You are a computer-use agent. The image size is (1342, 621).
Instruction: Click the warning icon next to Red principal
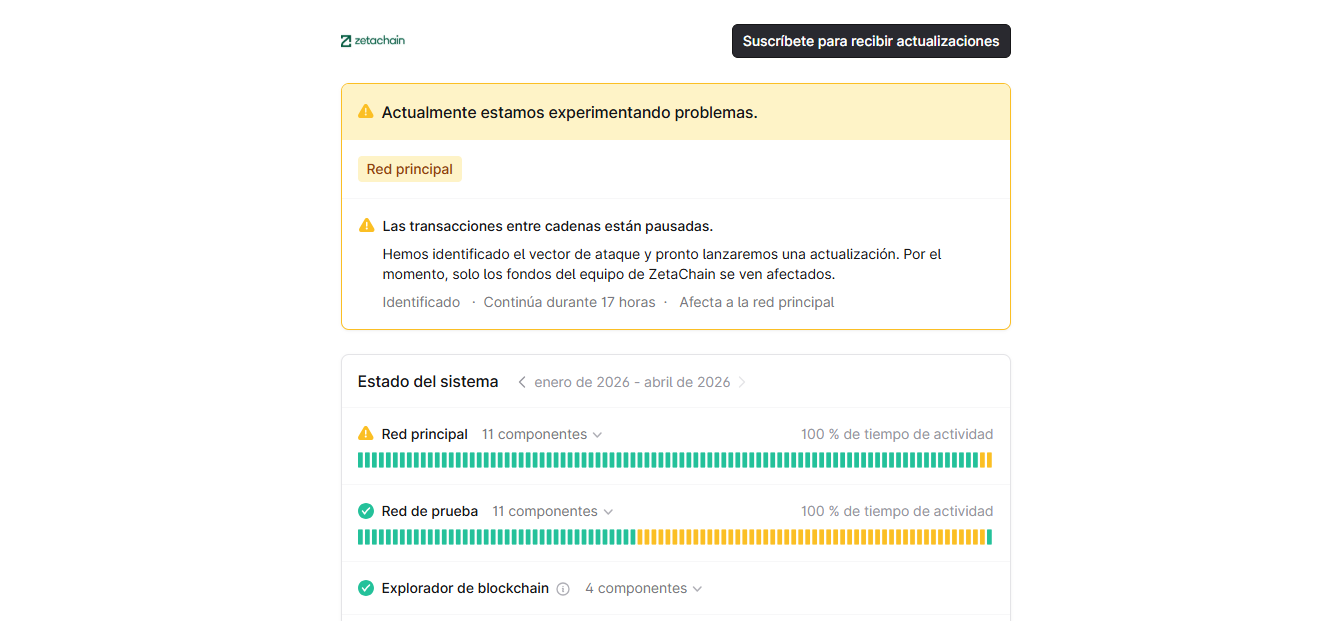point(366,434)
